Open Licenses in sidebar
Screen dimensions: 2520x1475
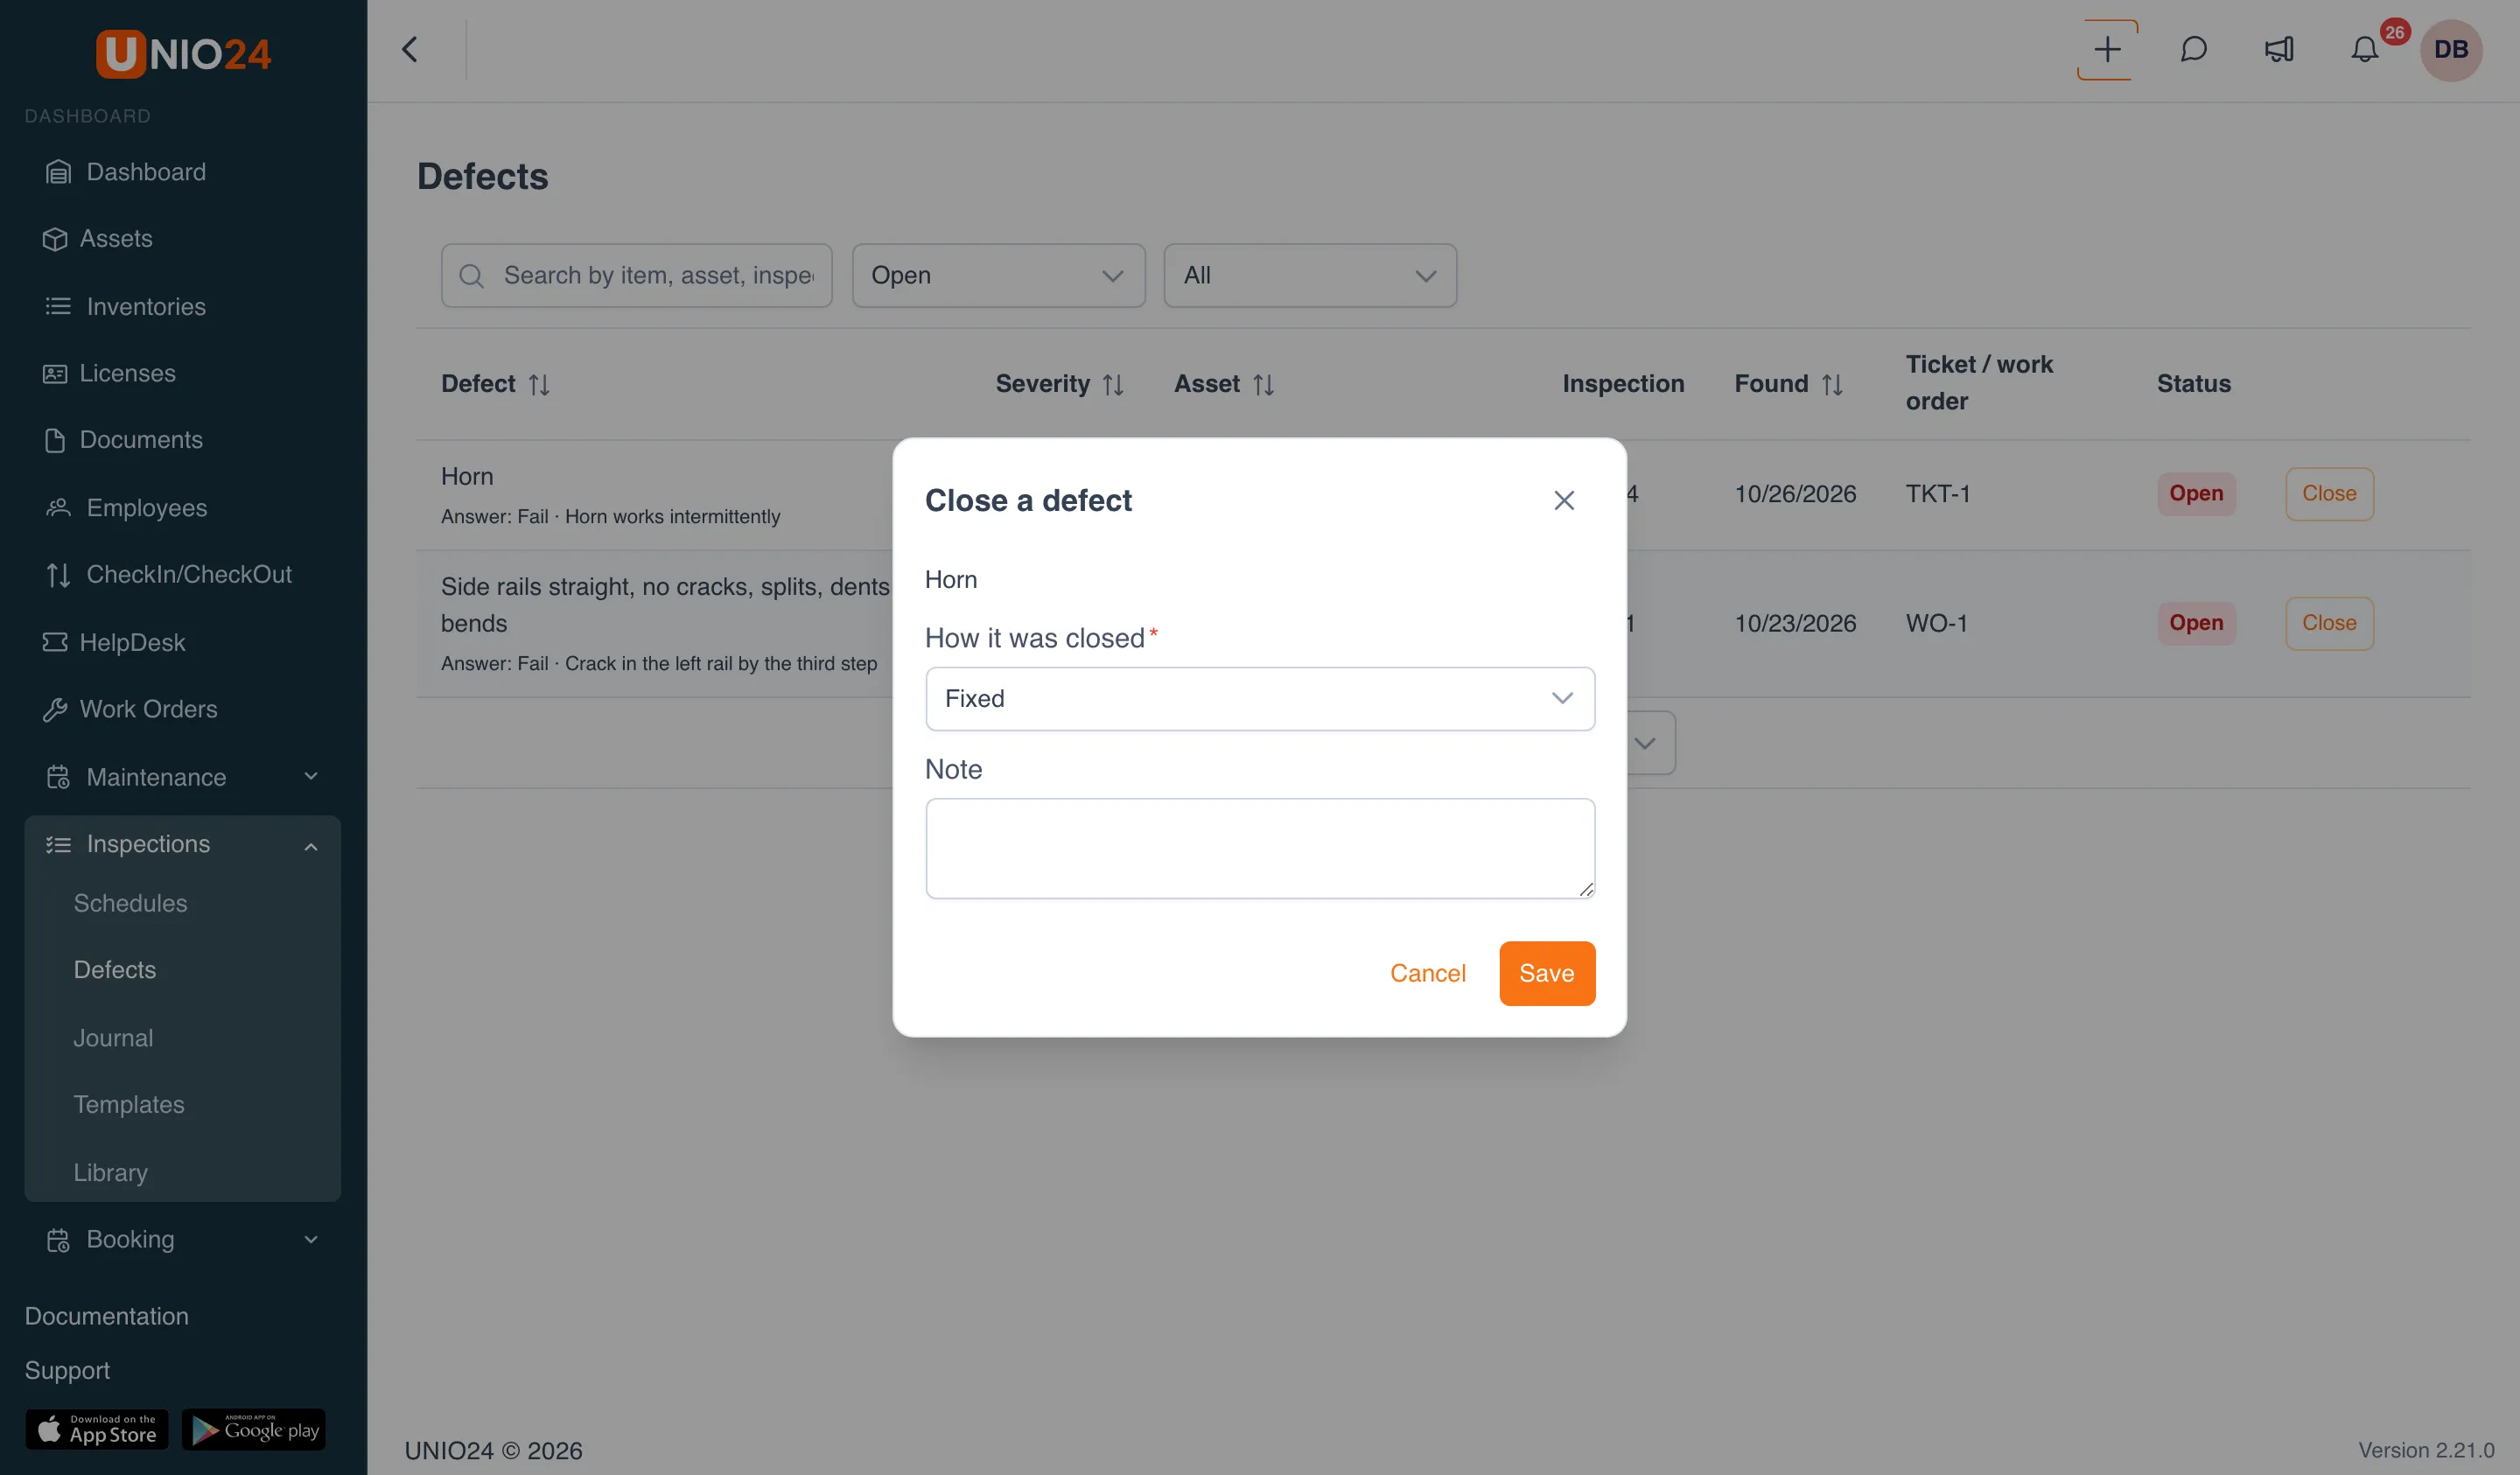(x=109, y=373)
